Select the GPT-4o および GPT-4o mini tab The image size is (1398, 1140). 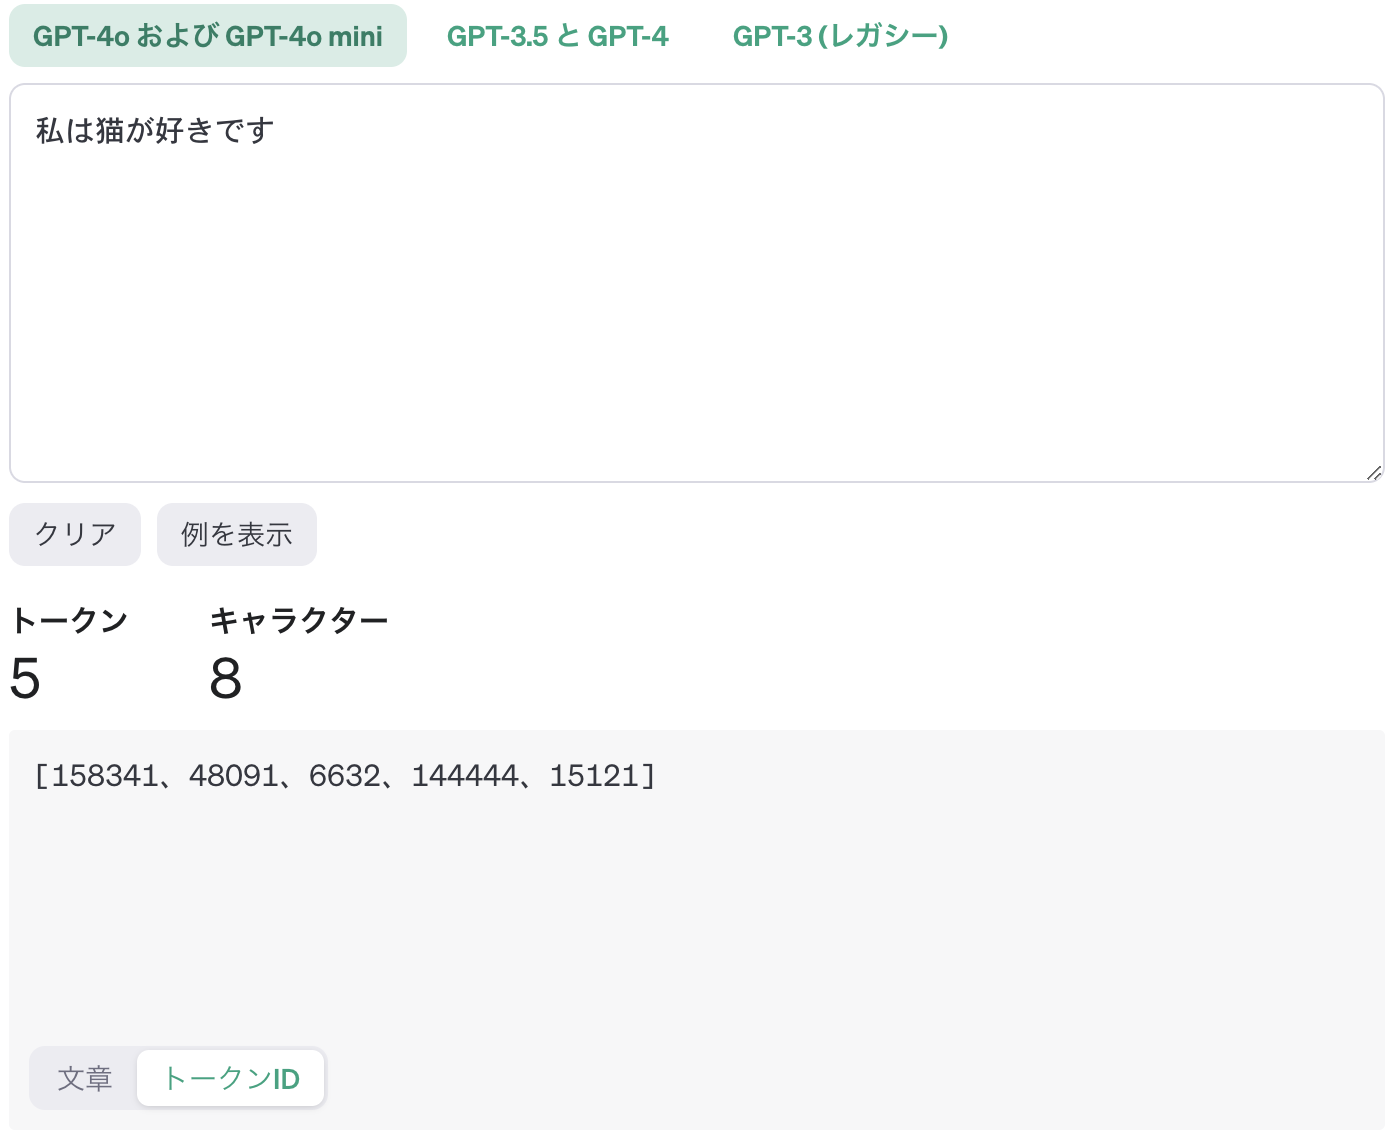click(208, 36)
